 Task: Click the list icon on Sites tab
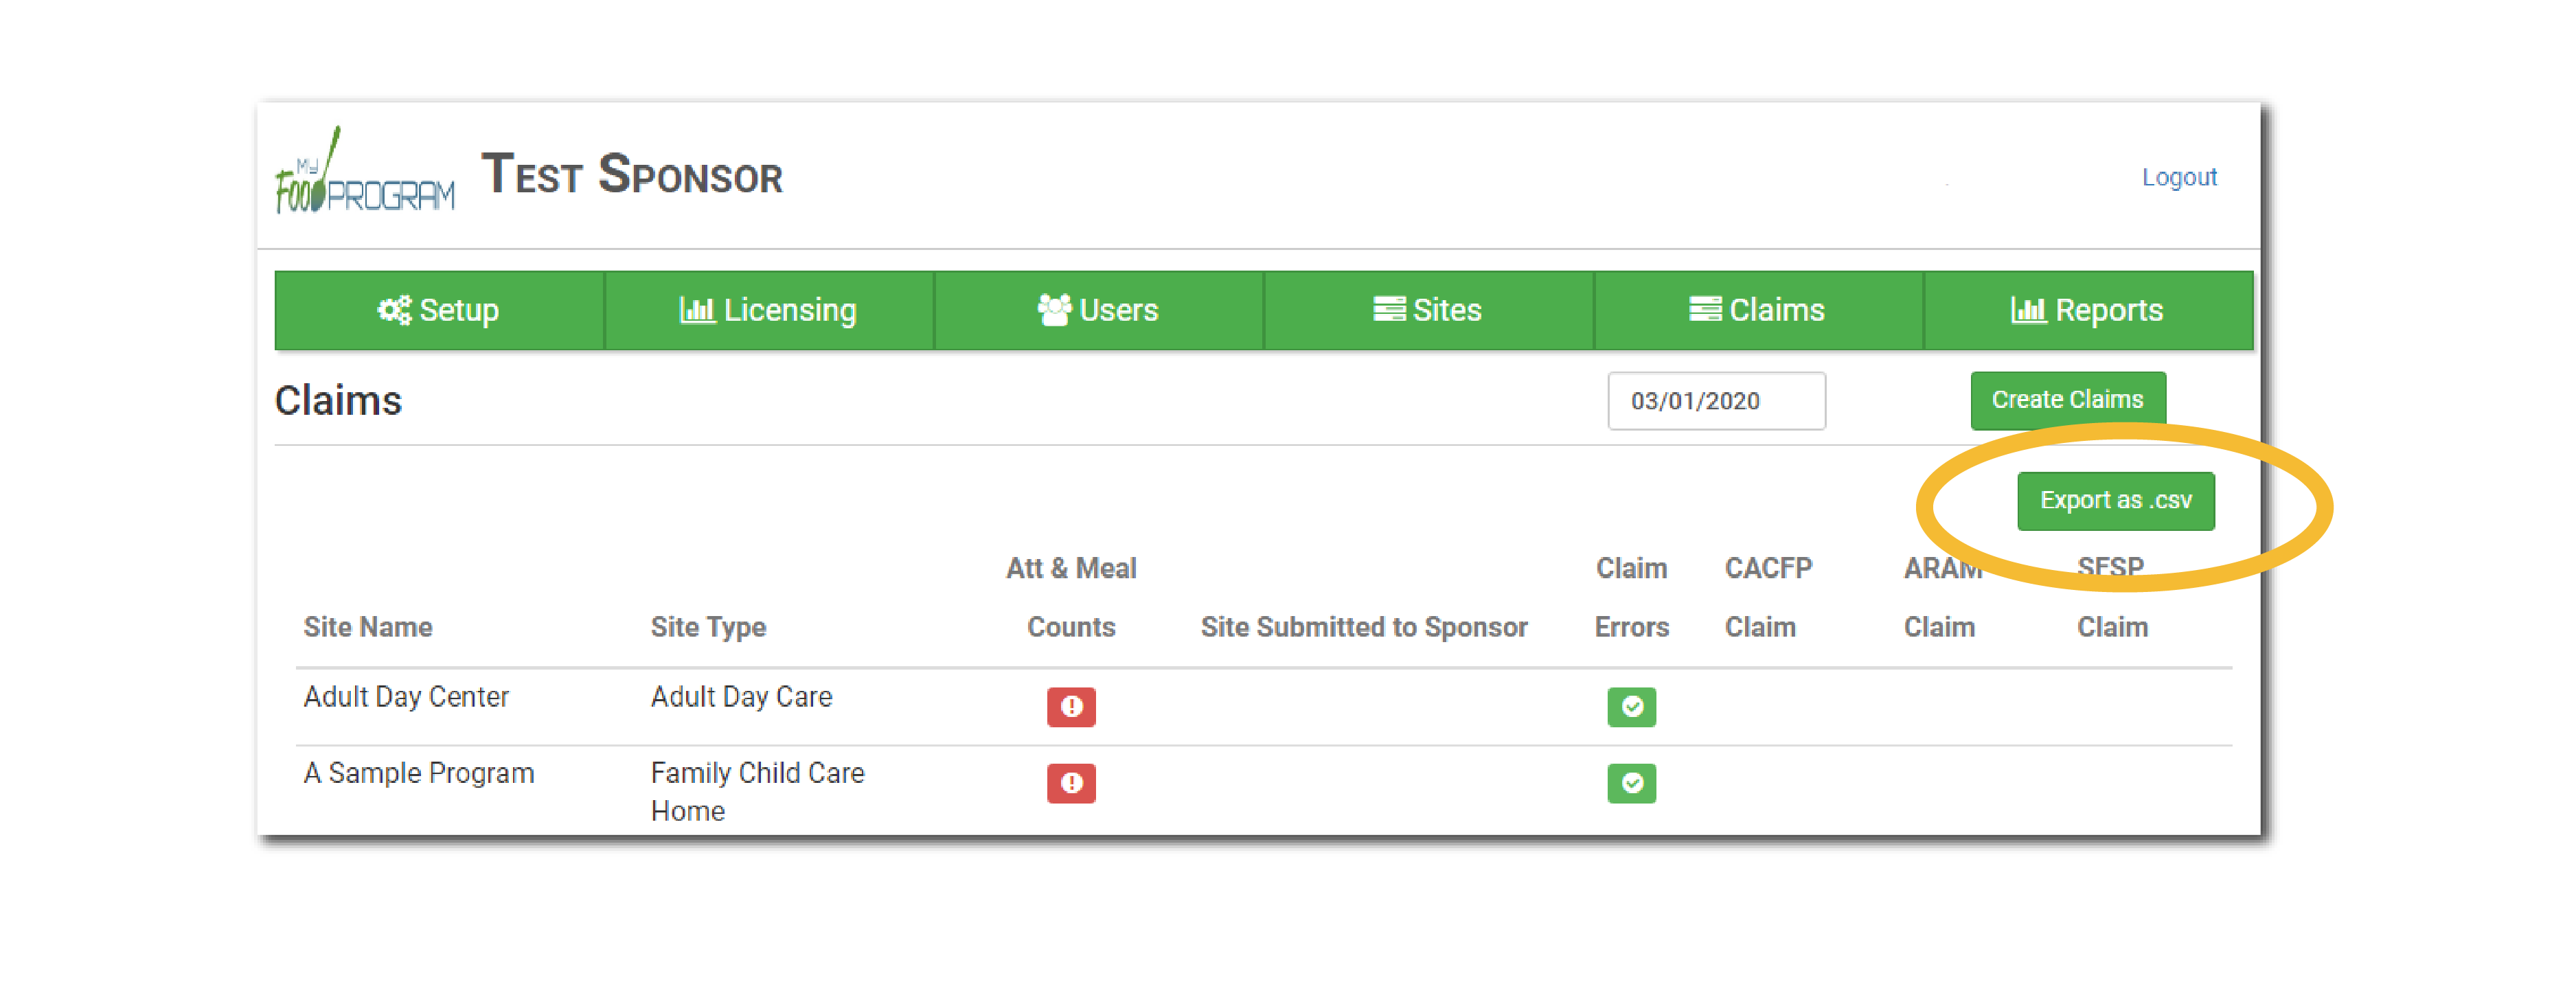1389,310
